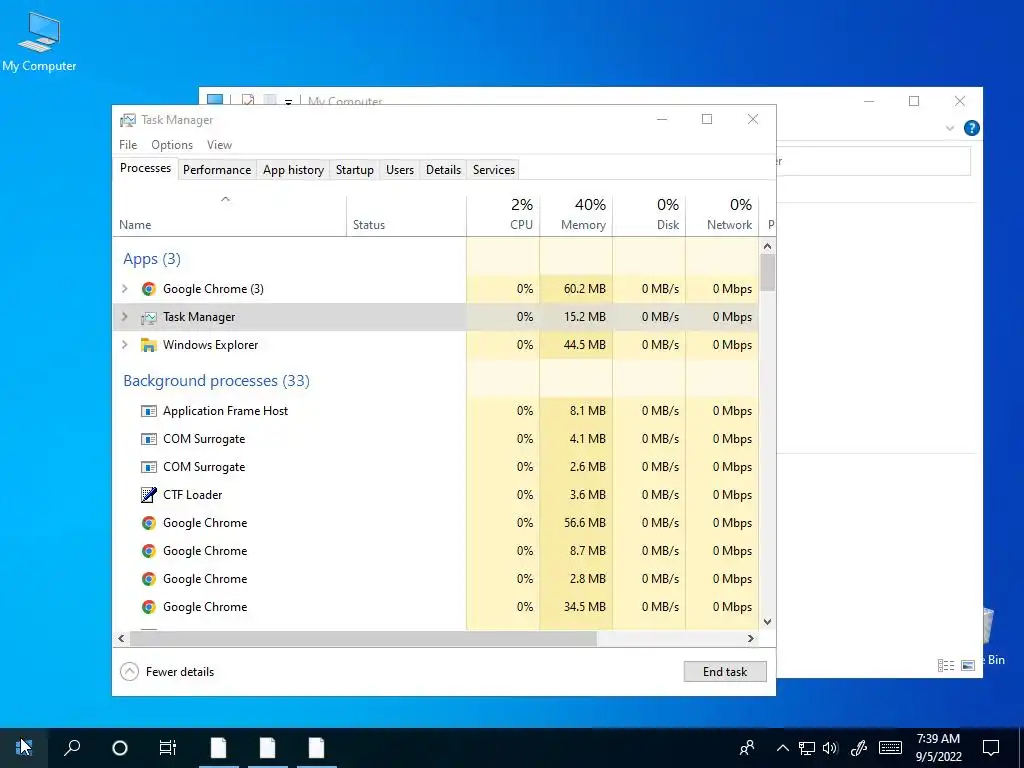
Task: Click the End task button
Action: click(725, 672)
